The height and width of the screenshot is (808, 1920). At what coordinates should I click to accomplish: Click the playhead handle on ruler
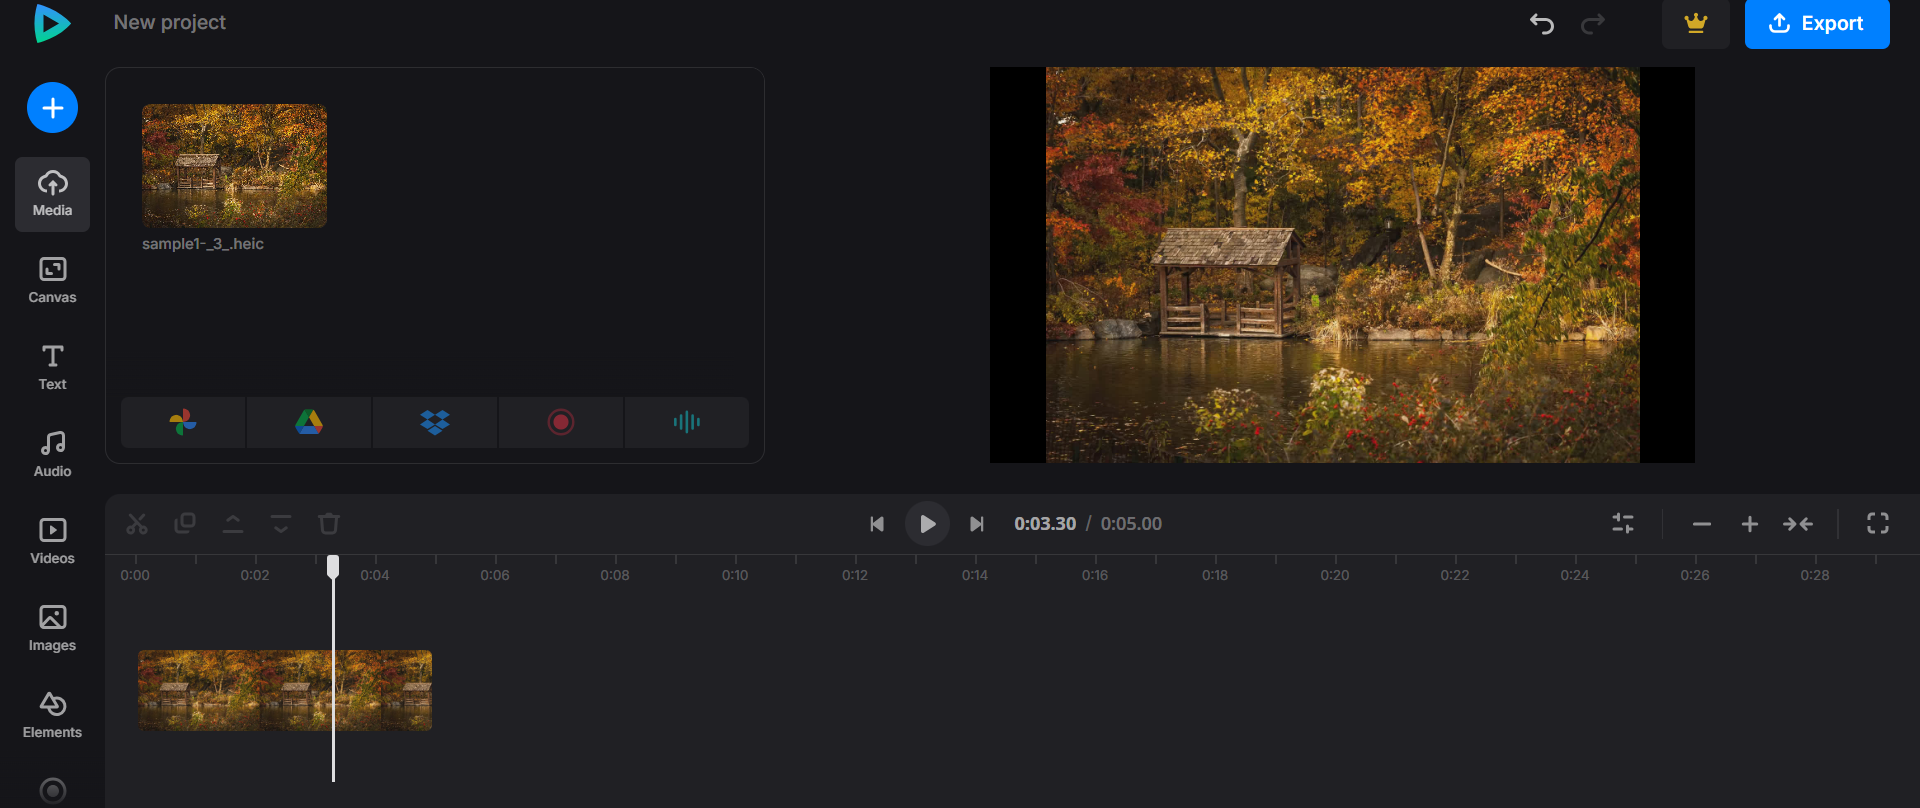[x=333, y=567]
